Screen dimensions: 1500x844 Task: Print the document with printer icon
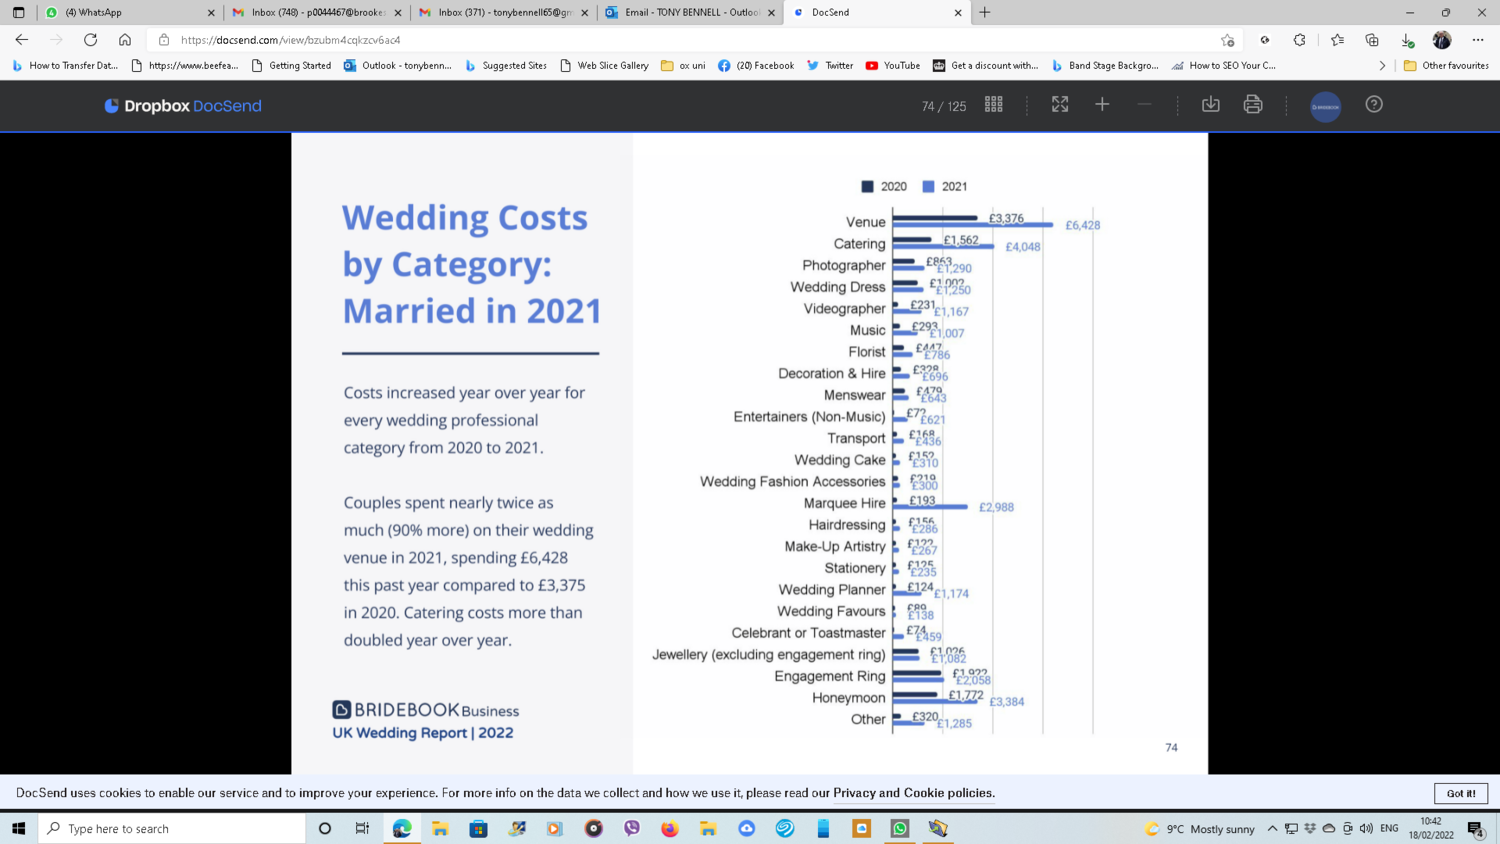coord(1253,105)
